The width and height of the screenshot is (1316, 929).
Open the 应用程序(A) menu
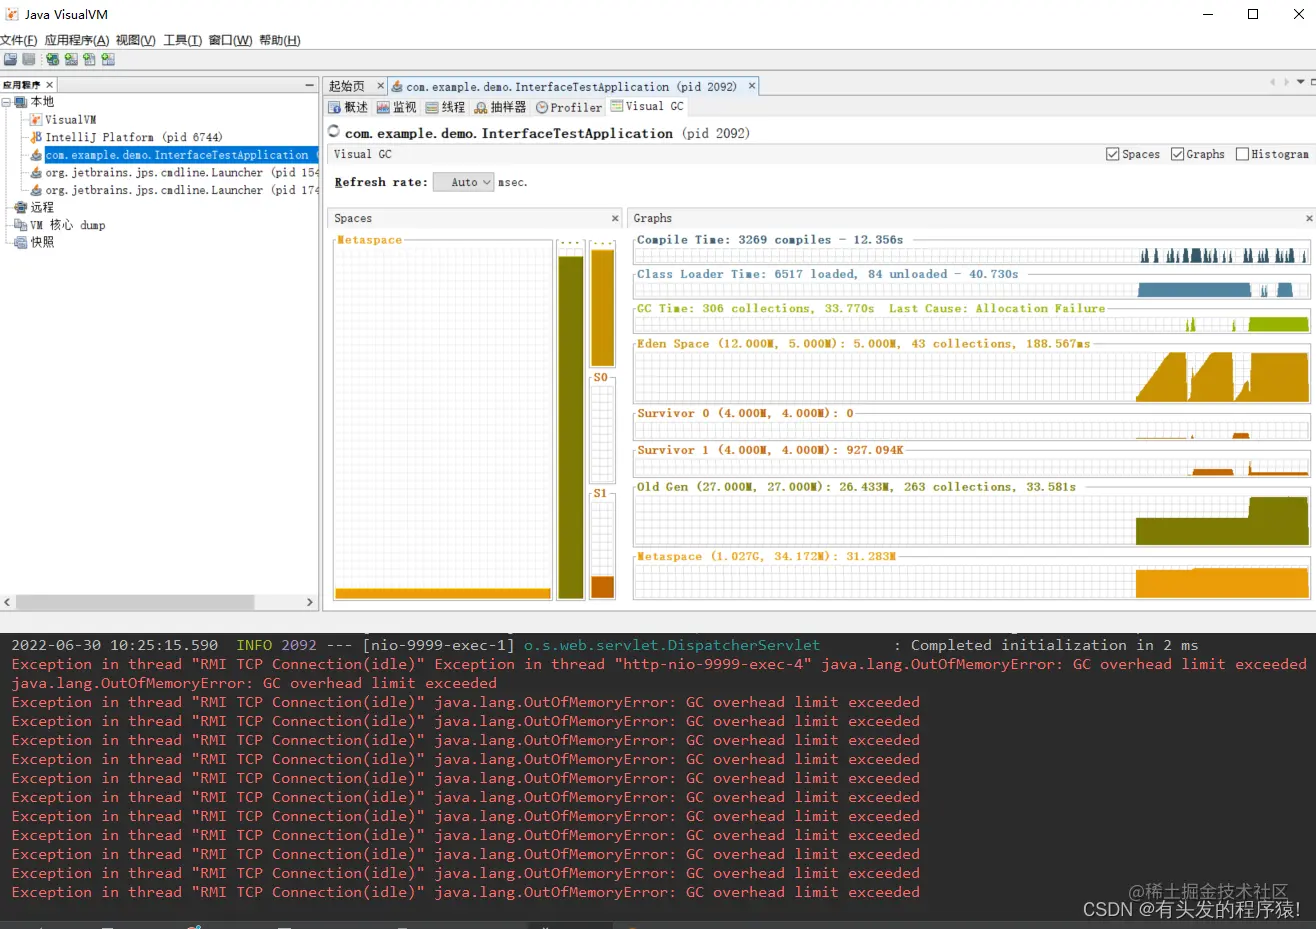coord(77,40)
